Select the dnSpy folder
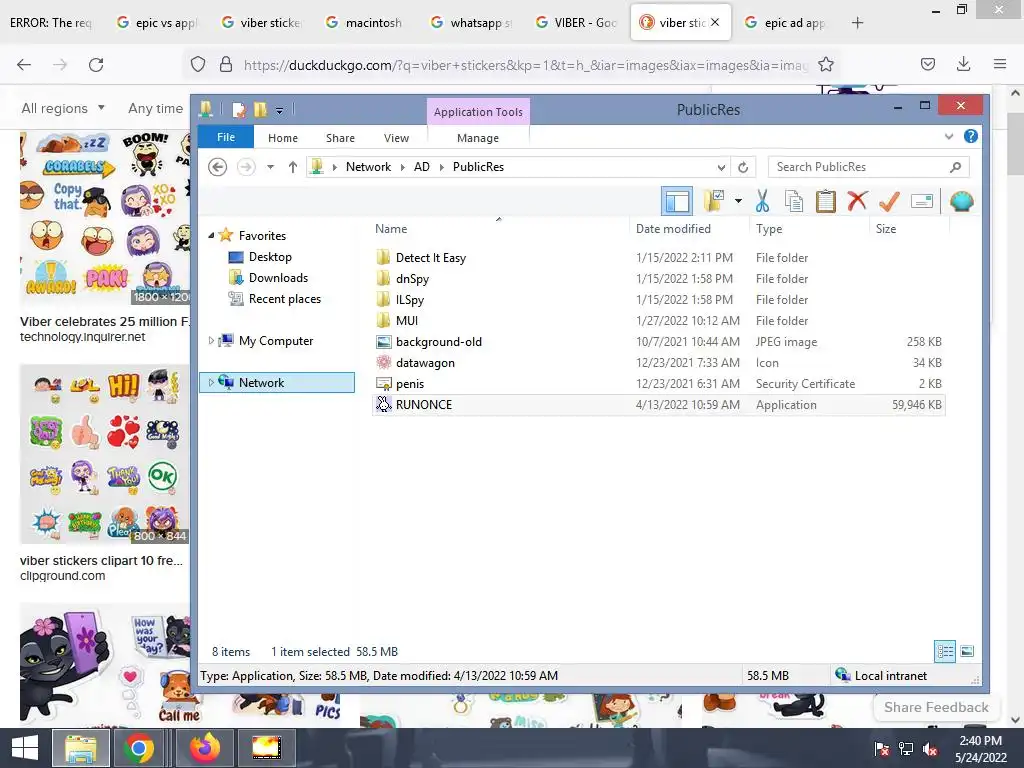Screen dimensions: 1024x768 pyautogui.click(x=658, y=278)
